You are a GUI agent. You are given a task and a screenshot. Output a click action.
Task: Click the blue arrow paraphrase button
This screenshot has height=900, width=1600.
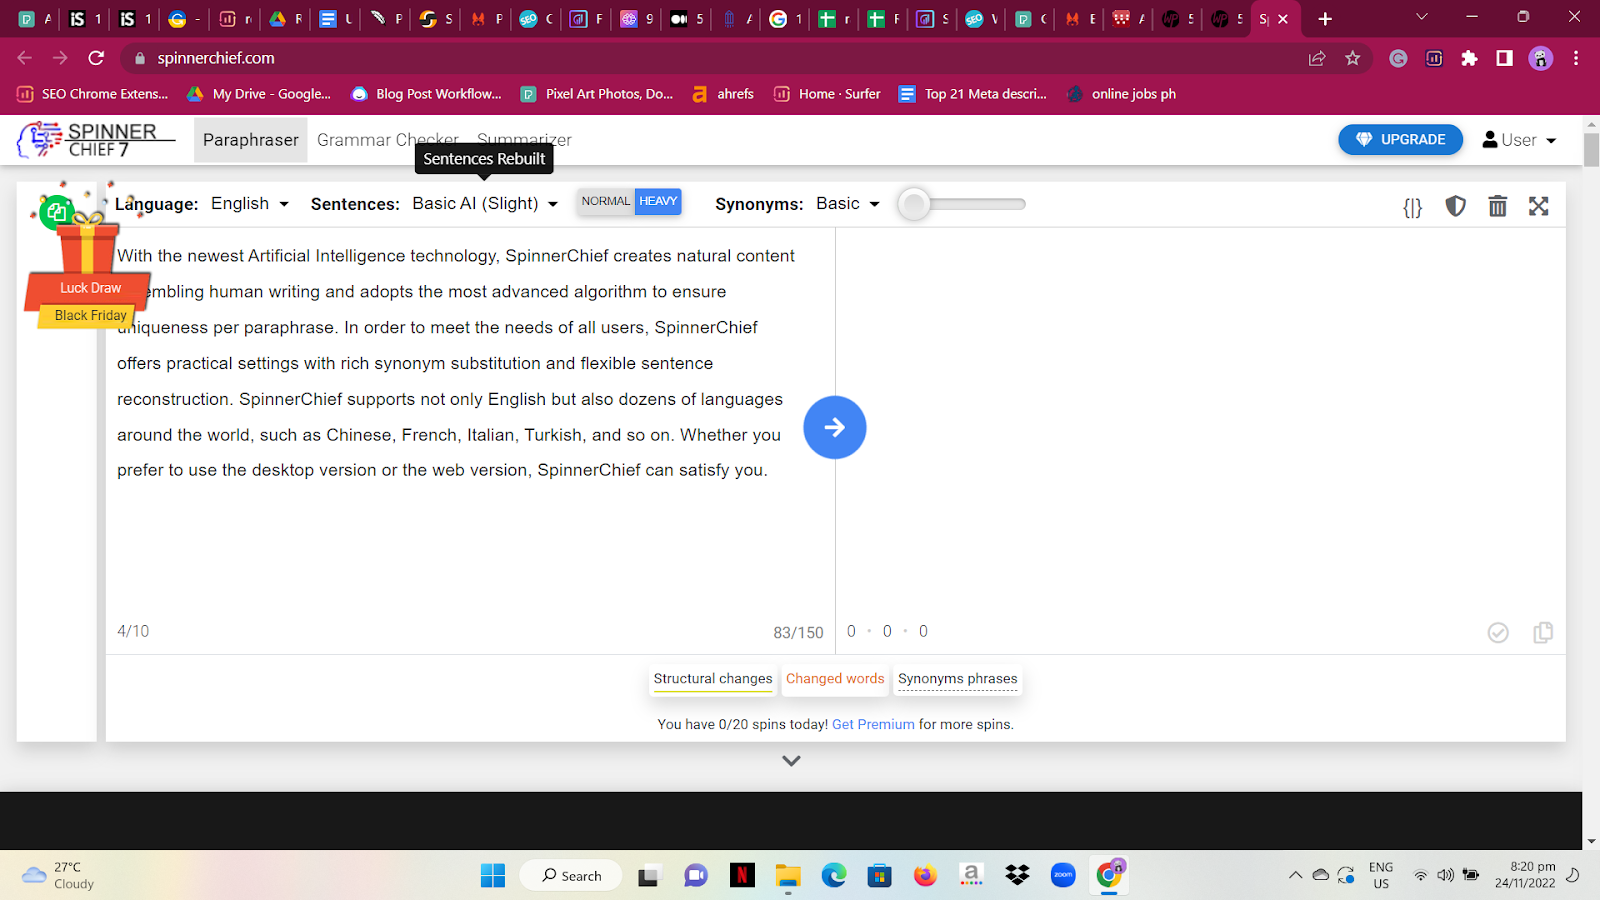[835, 428]
